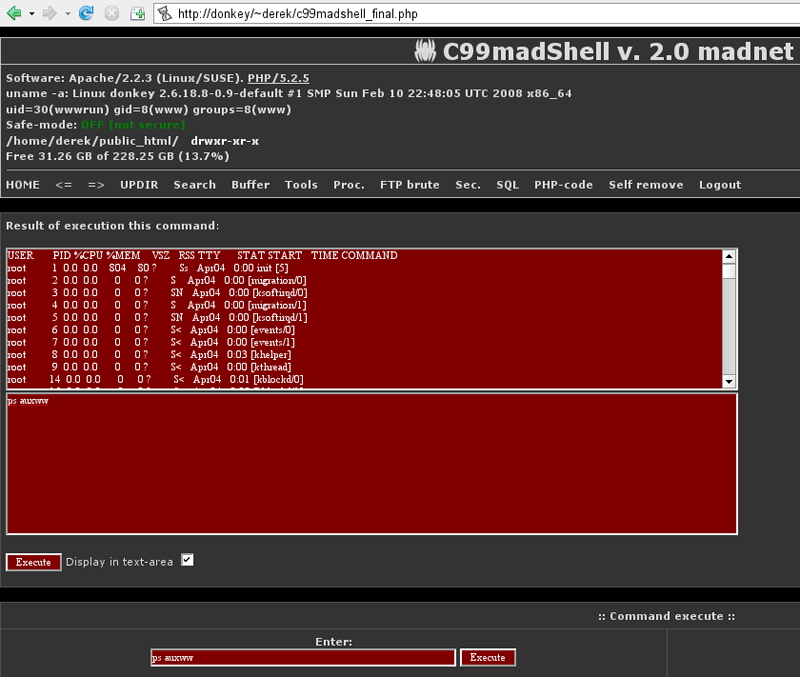Click the <= back navigation link
Image resolution: width=800 pixels, height=677 pixels.
pos(64,185)
